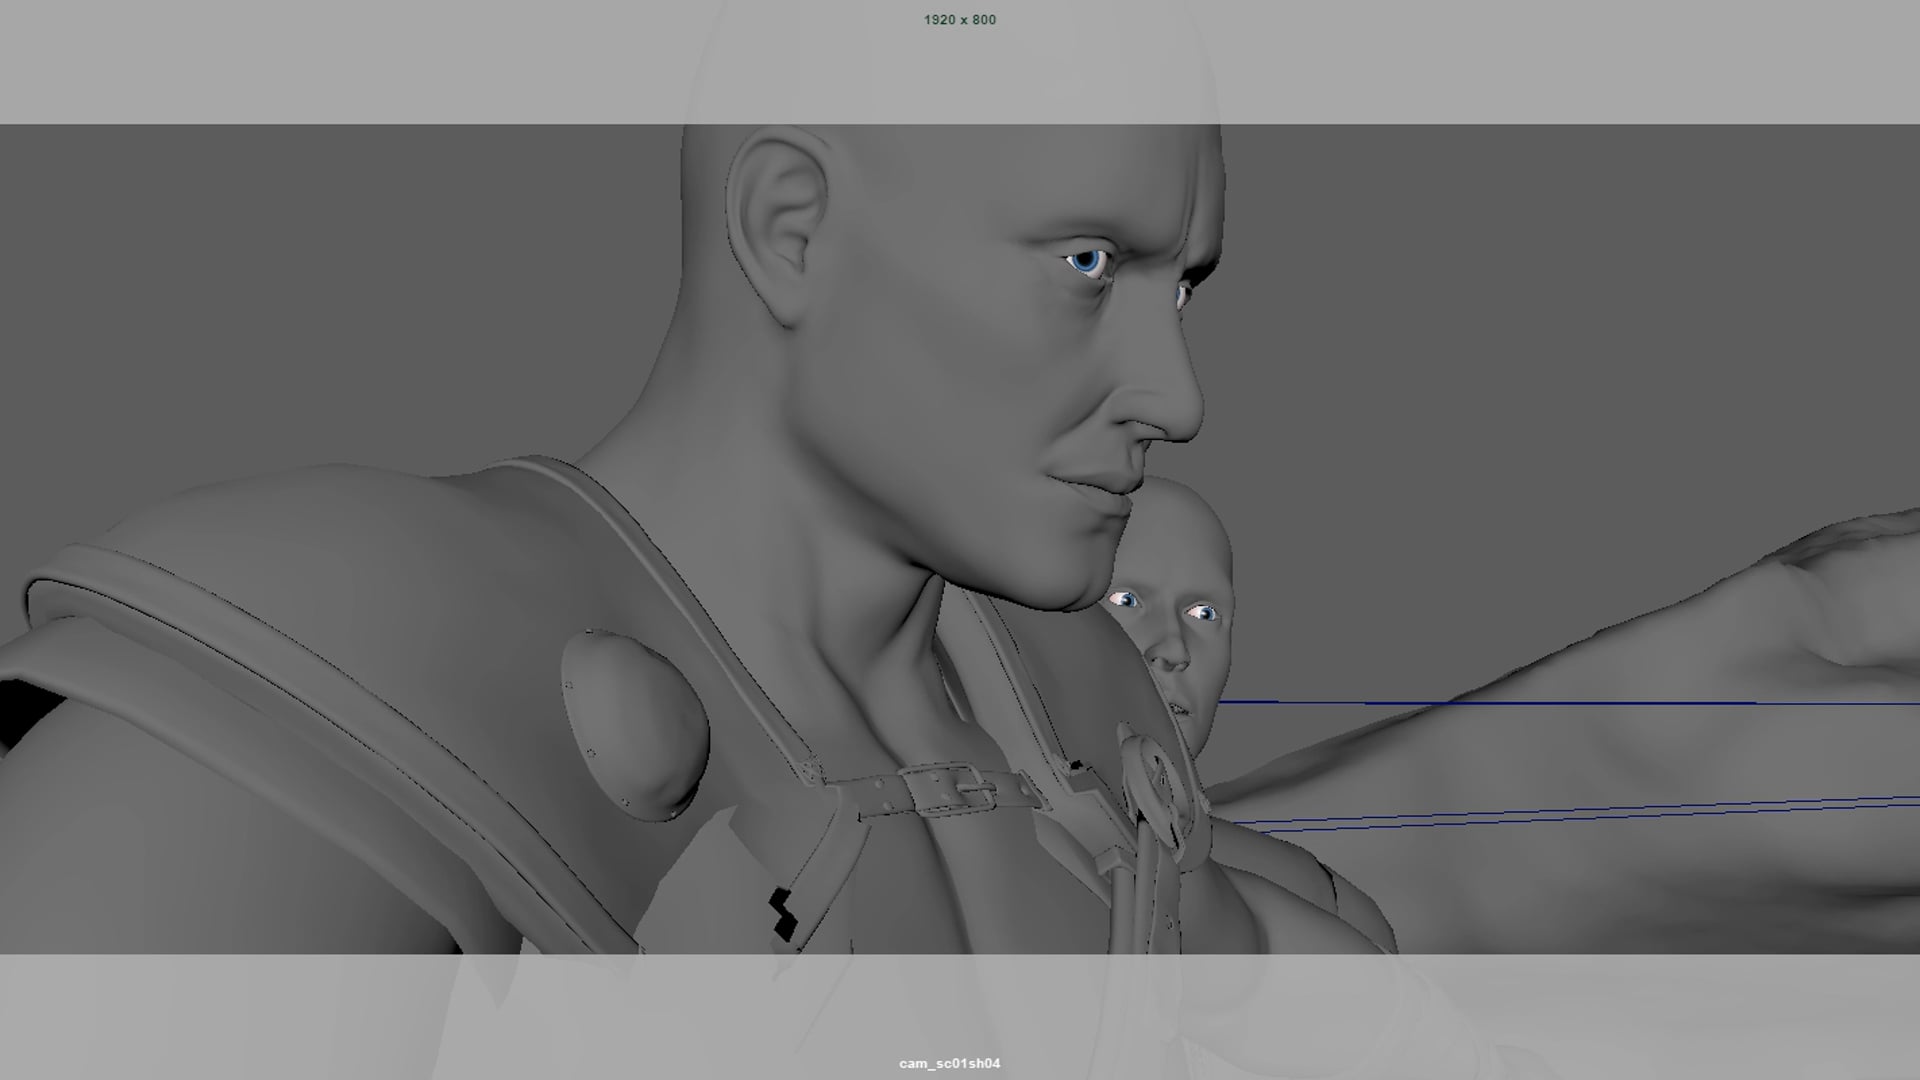Screen dimensions: 1920x1080
Task: Click the 1920 x 800 resolution text
Action: click(959, 19)
